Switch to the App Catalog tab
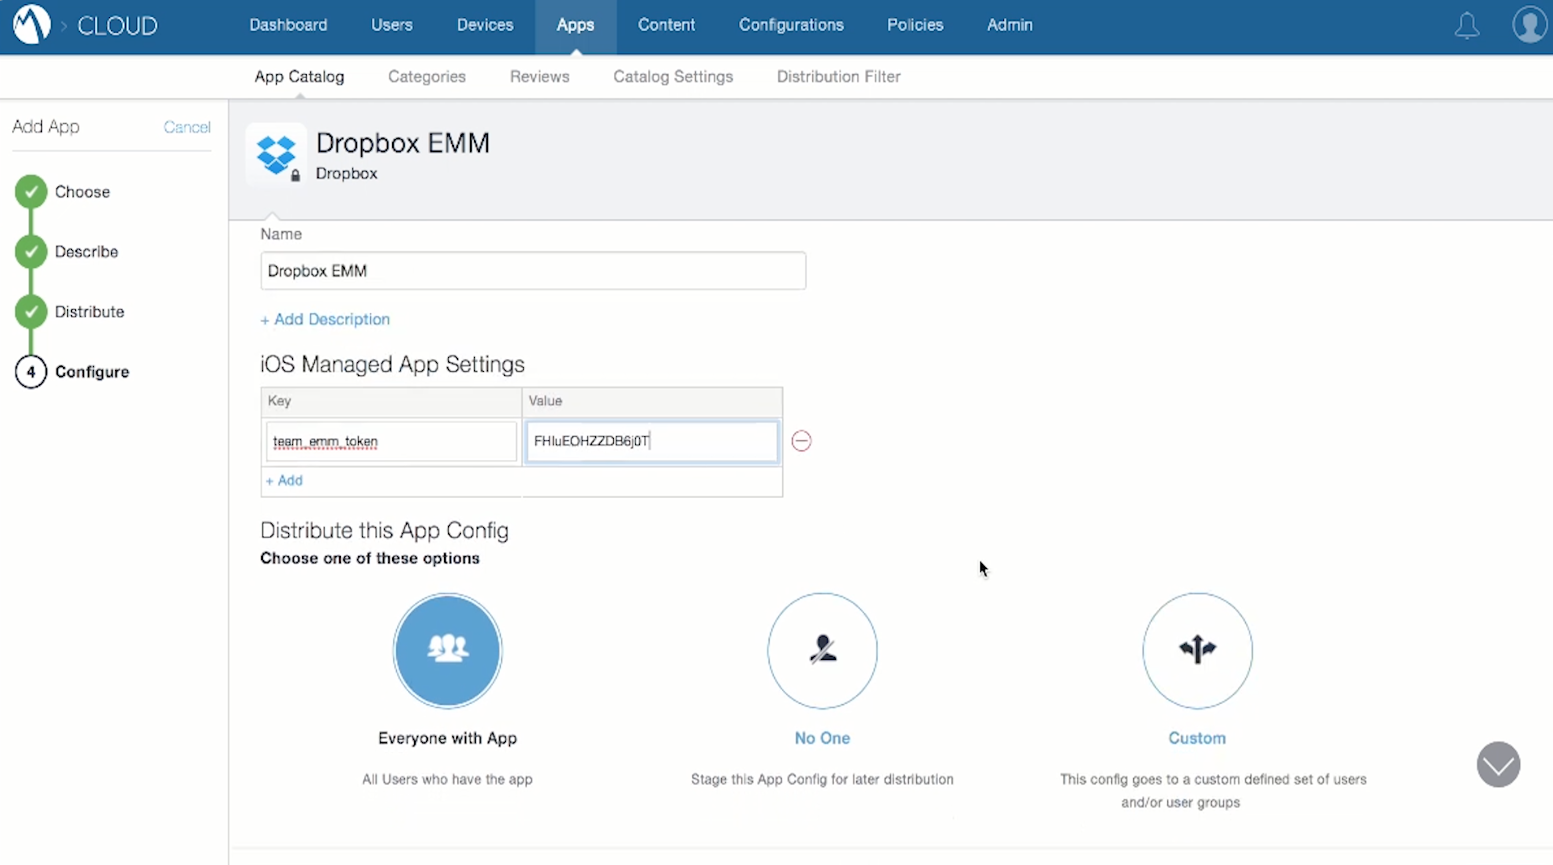 (x=299, y=77)
